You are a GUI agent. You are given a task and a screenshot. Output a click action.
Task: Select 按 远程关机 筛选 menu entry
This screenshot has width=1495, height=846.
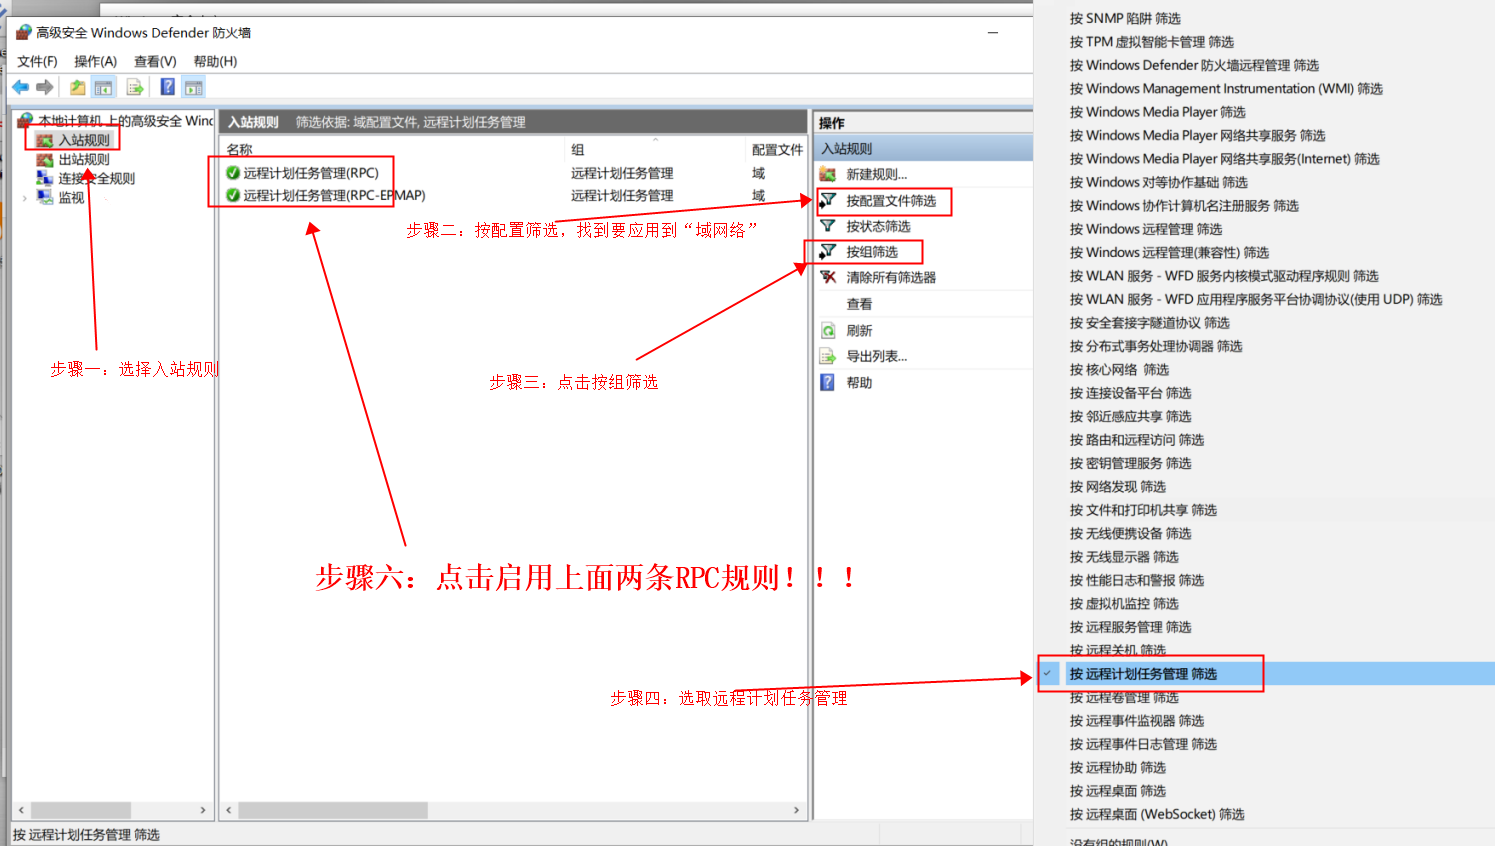click(1118, 650)
